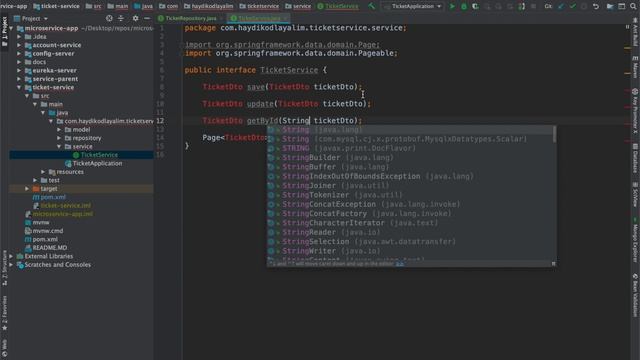Click the ticket-service breadcrumb in navigation bar

57,6
